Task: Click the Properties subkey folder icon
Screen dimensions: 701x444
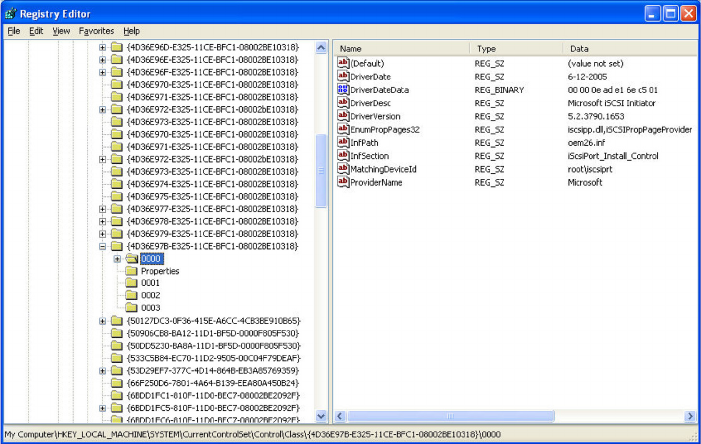Action: click(x=131, y=271)
